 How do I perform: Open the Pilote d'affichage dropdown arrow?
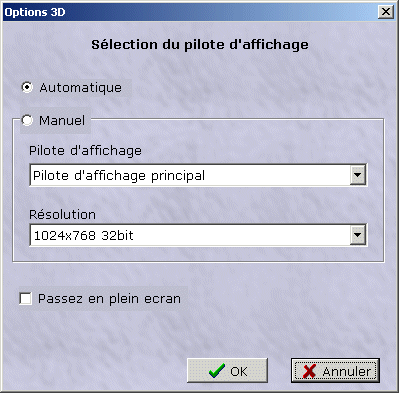point(358,175)
